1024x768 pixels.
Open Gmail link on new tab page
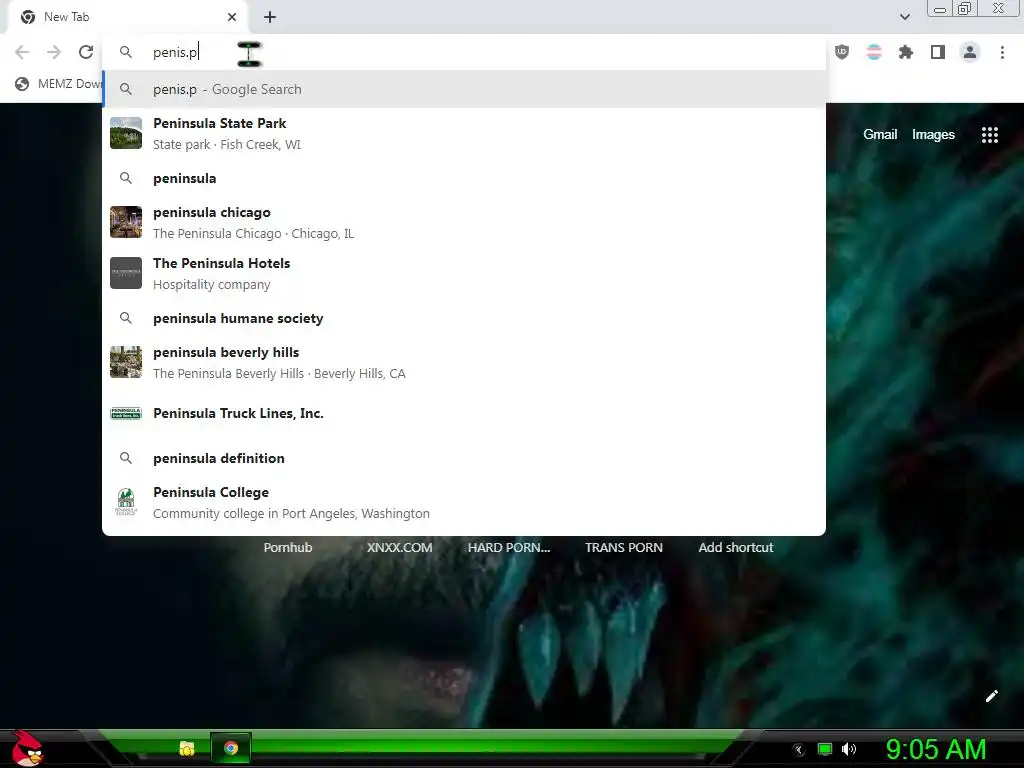[x=880, y=135]
